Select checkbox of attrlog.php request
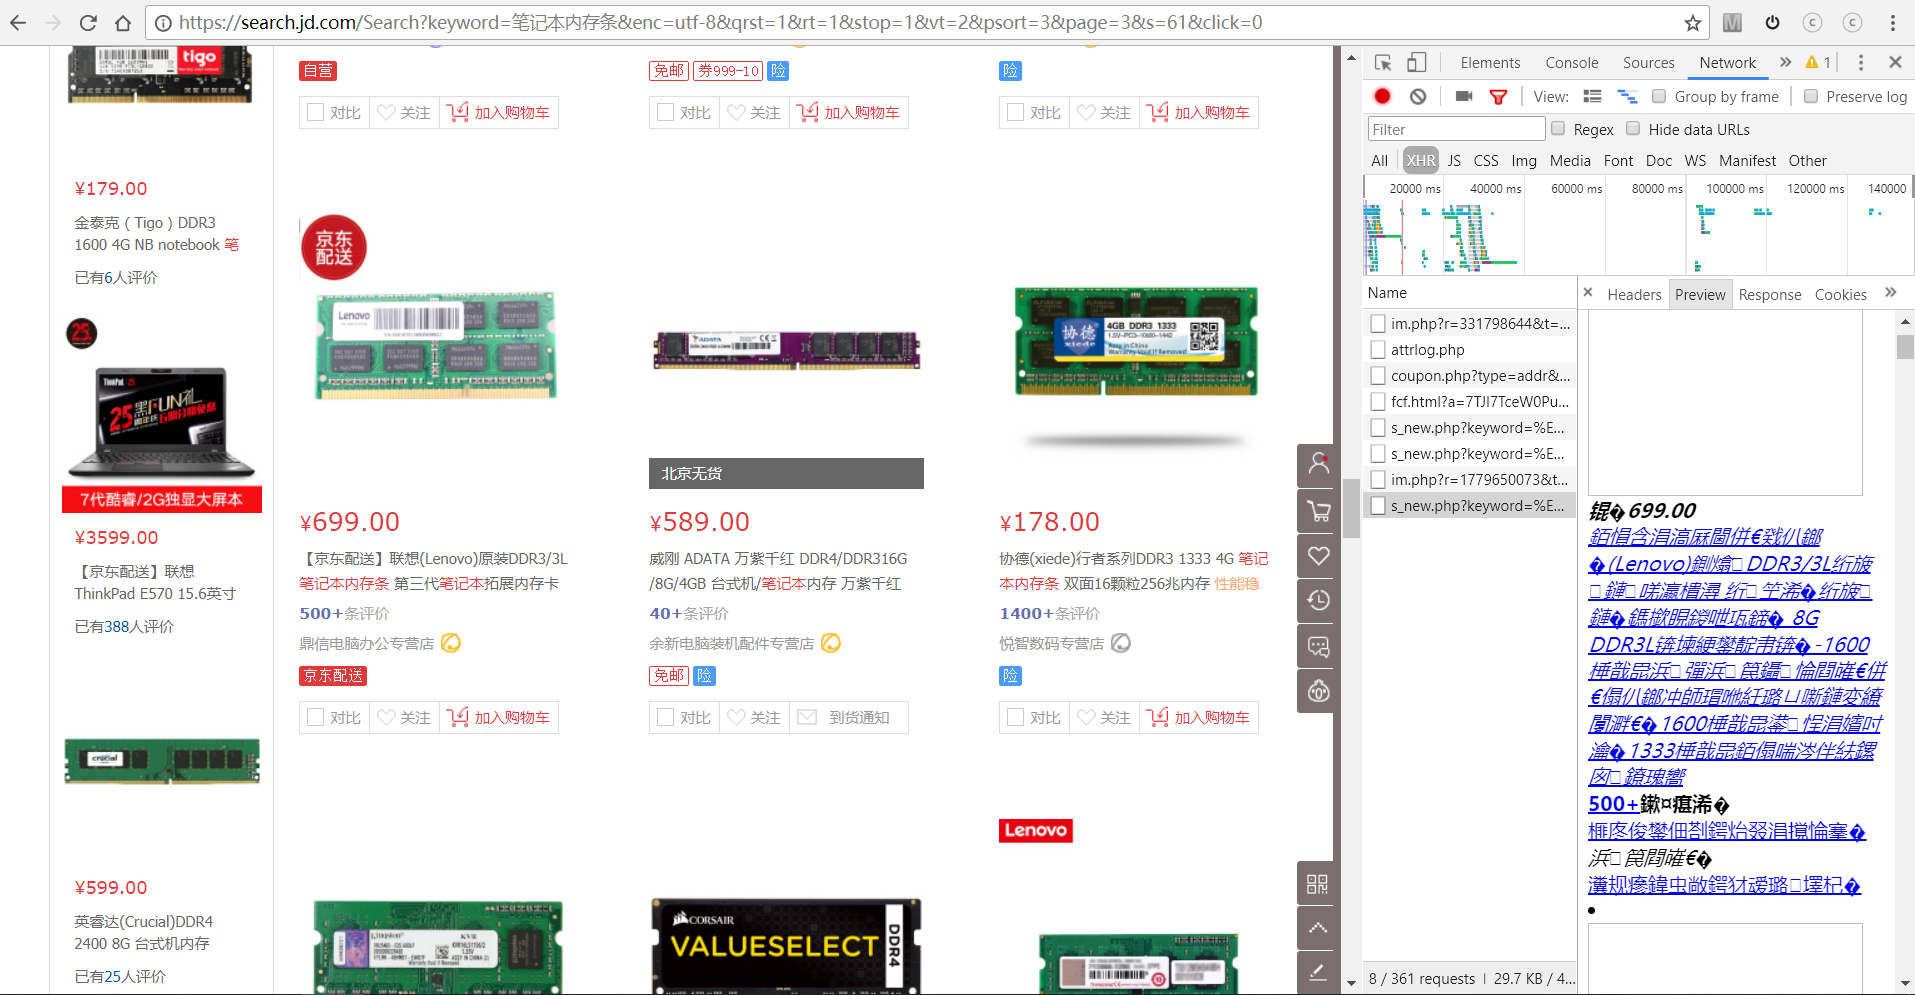Screen dimensions: 1915x995 (1378, 349)
